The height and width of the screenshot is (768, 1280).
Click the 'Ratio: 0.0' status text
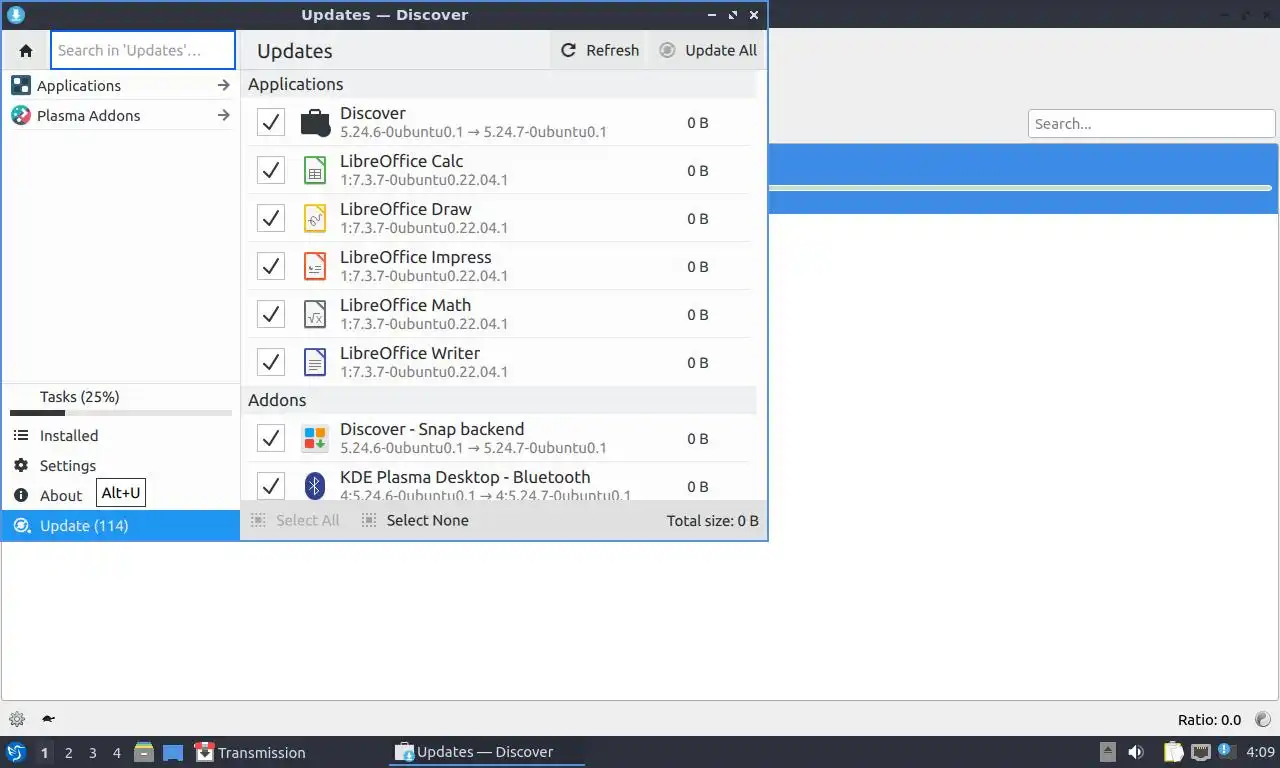pos(1209,720)
